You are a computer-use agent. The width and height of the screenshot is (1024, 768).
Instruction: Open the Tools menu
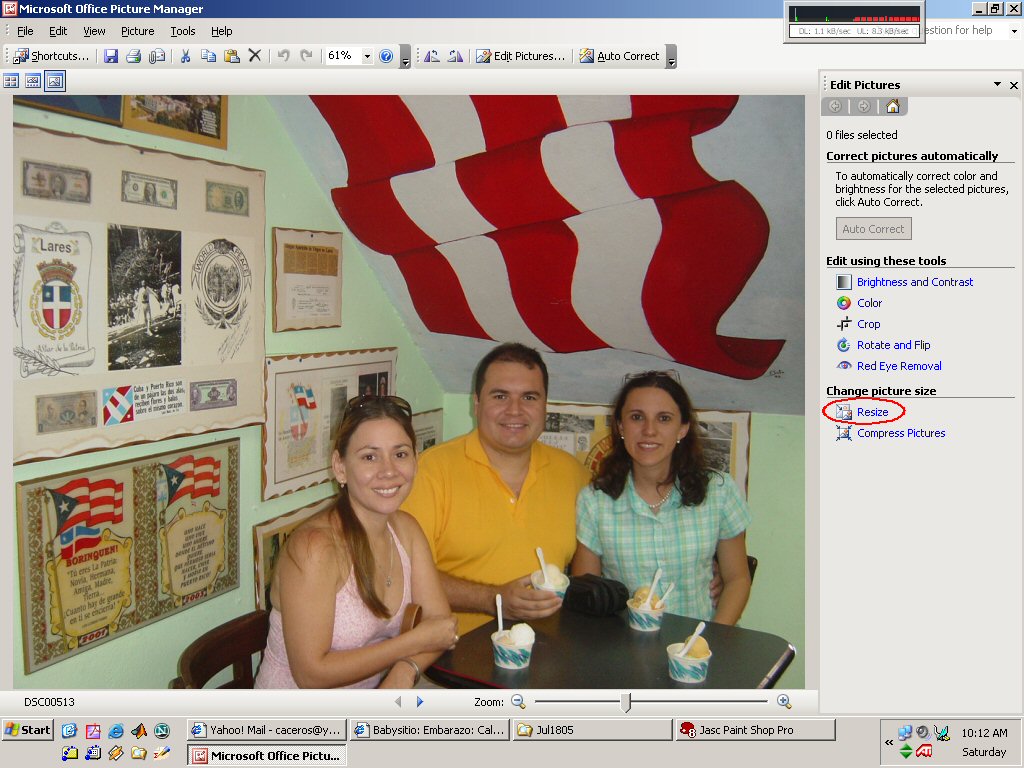tap(183, 31)
